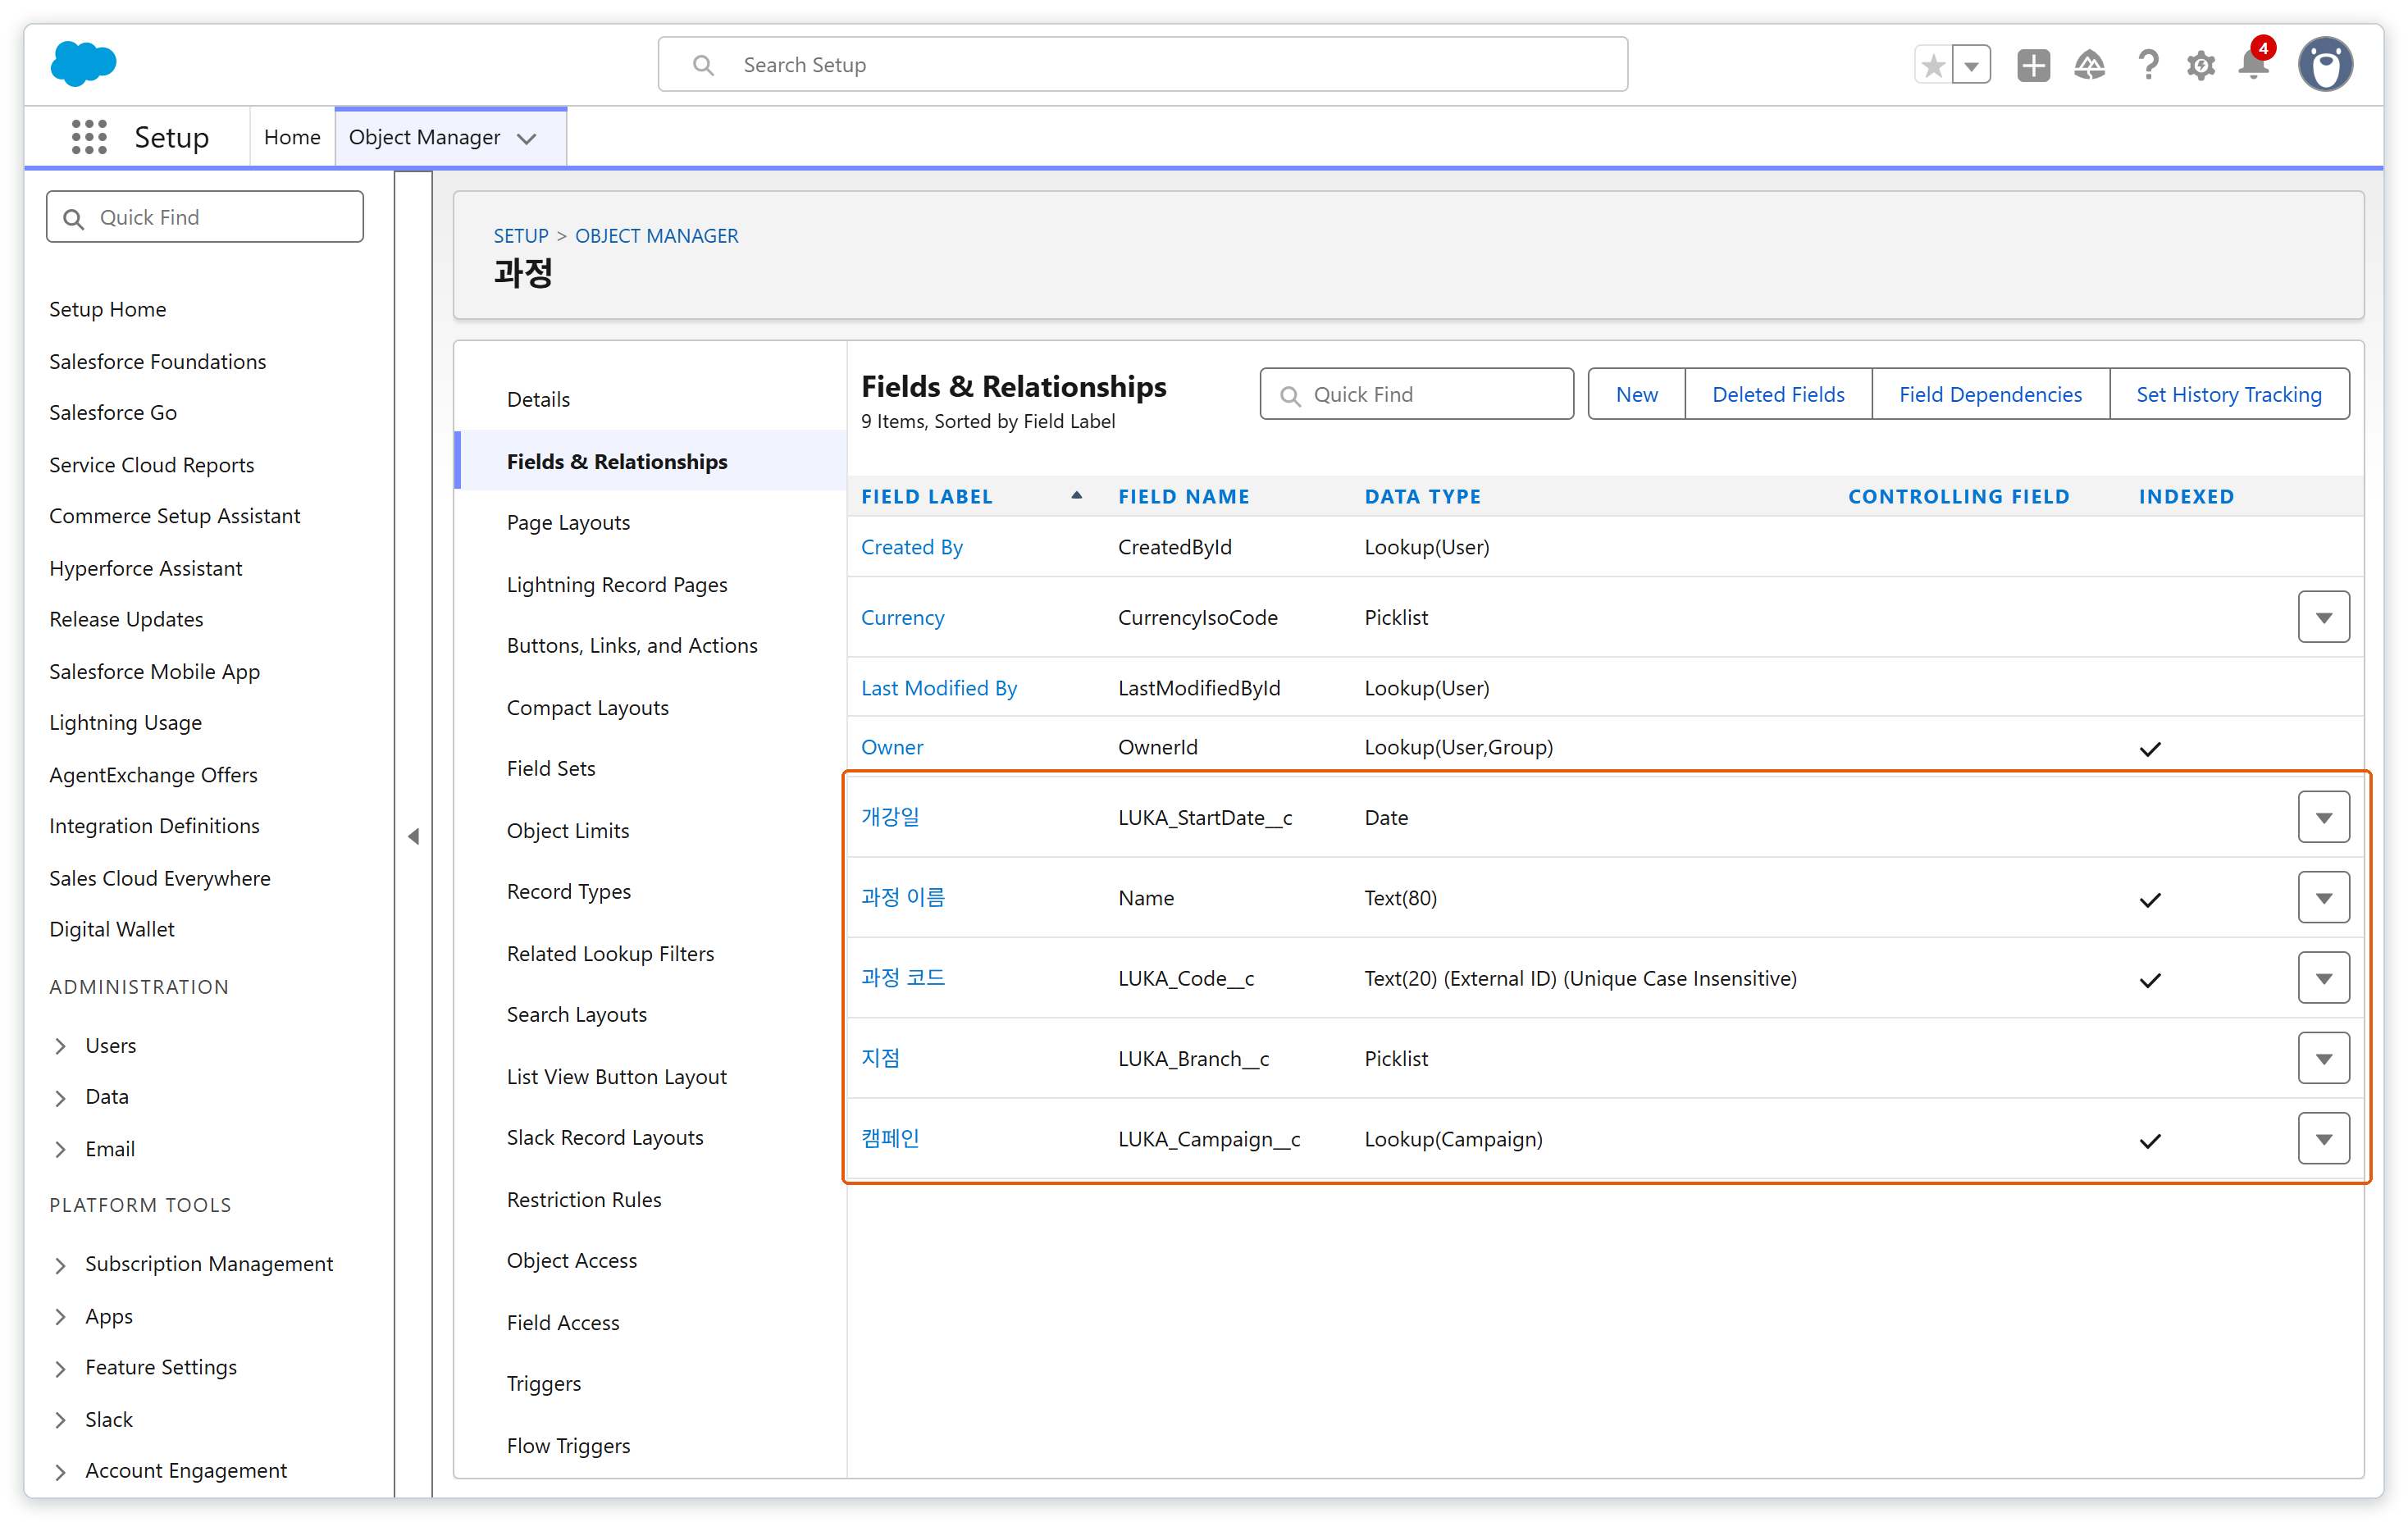The height and width of the screenshot is (1522, 2408).
Task: Open the user profile avatar
Action: [2325, 65]
